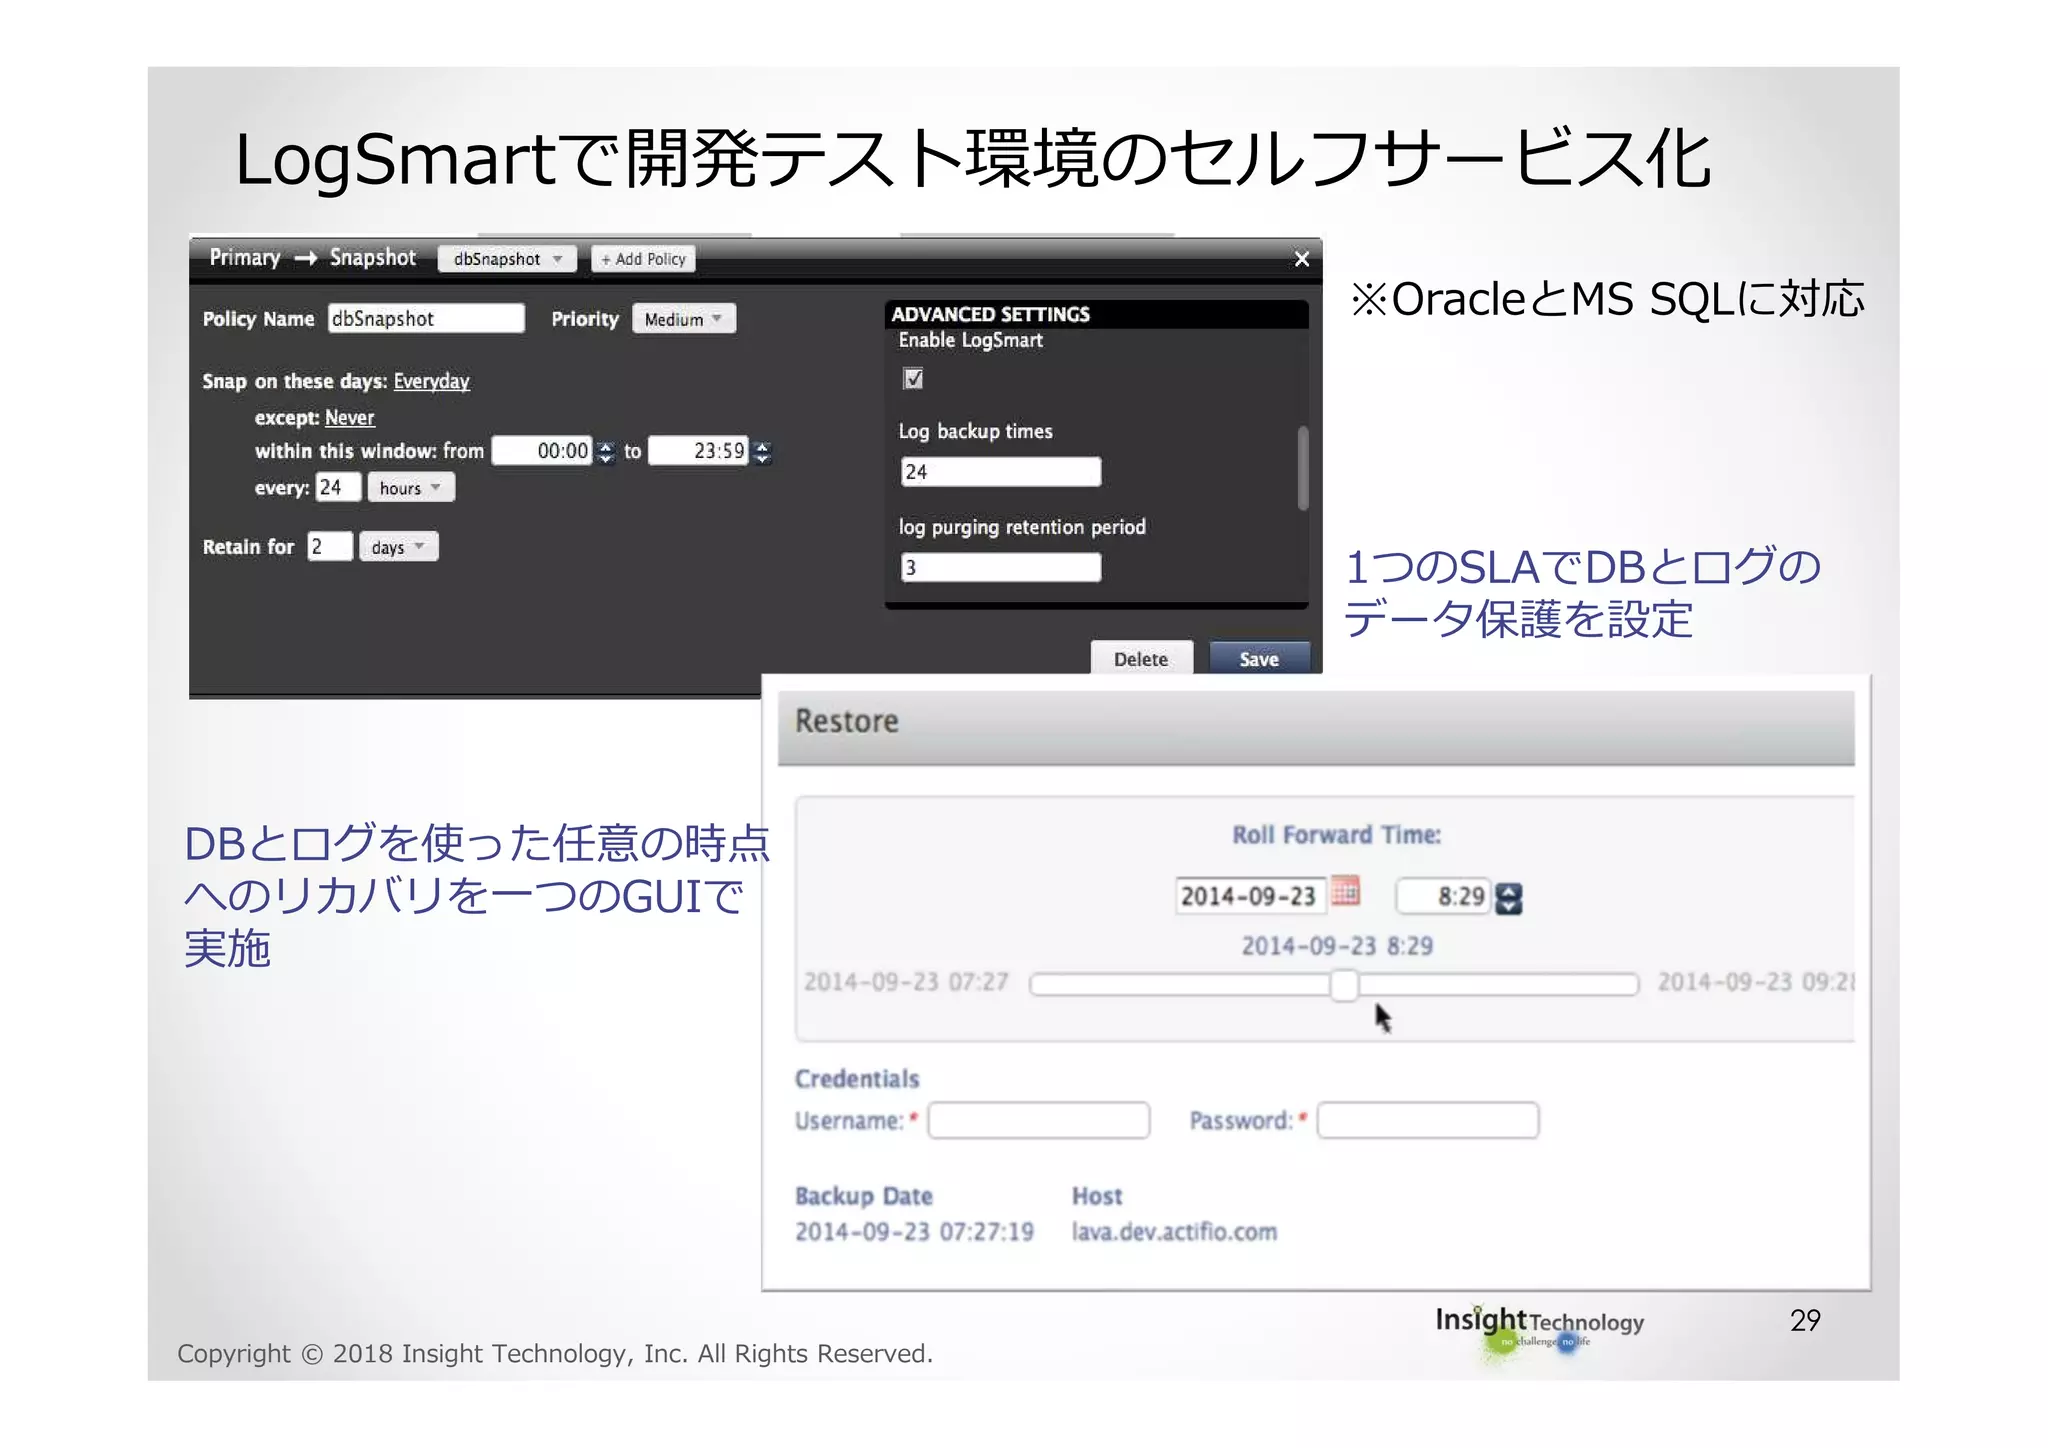Click the backup date 2014-09-23 07:27:19

tap(915, 1232)
